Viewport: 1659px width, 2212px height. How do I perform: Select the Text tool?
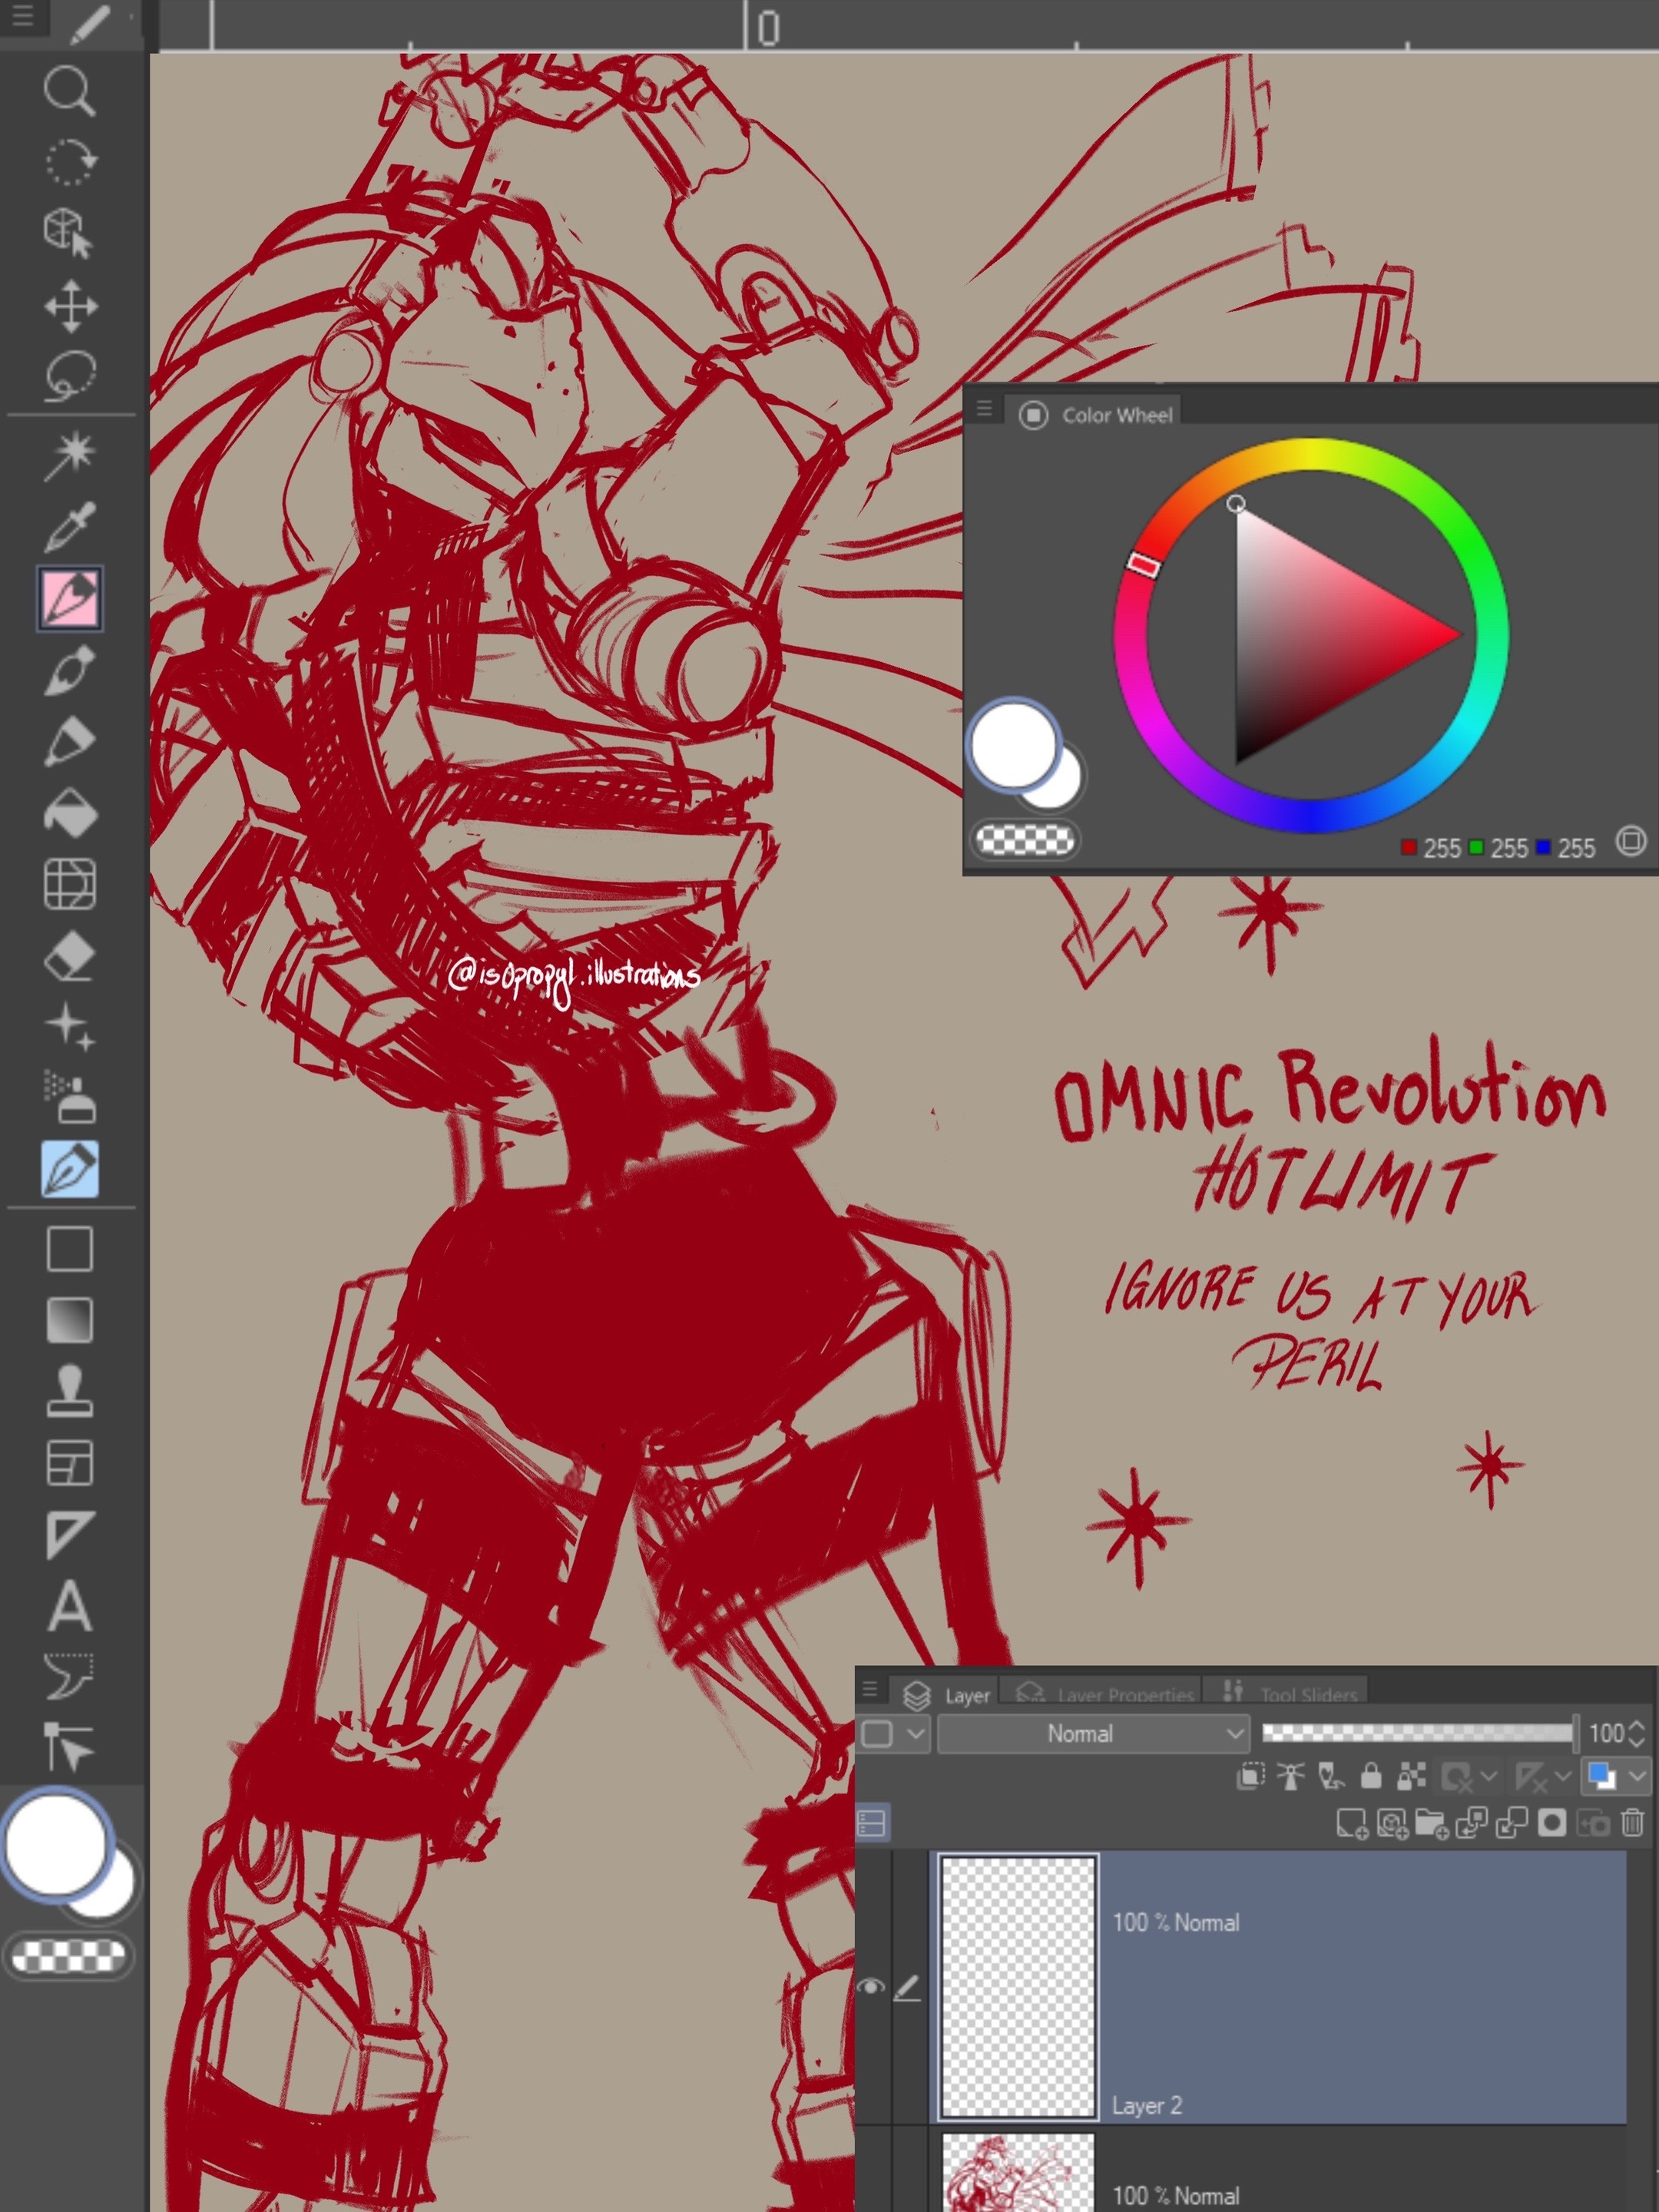pos(70,1606)
